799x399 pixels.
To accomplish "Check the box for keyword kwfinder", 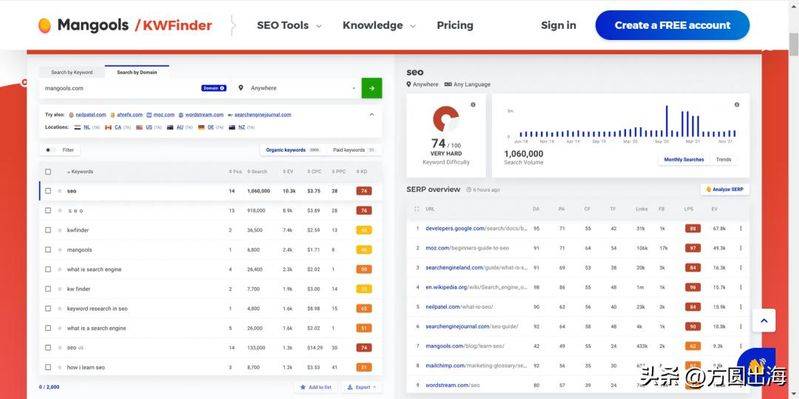I will pos(48,230).
